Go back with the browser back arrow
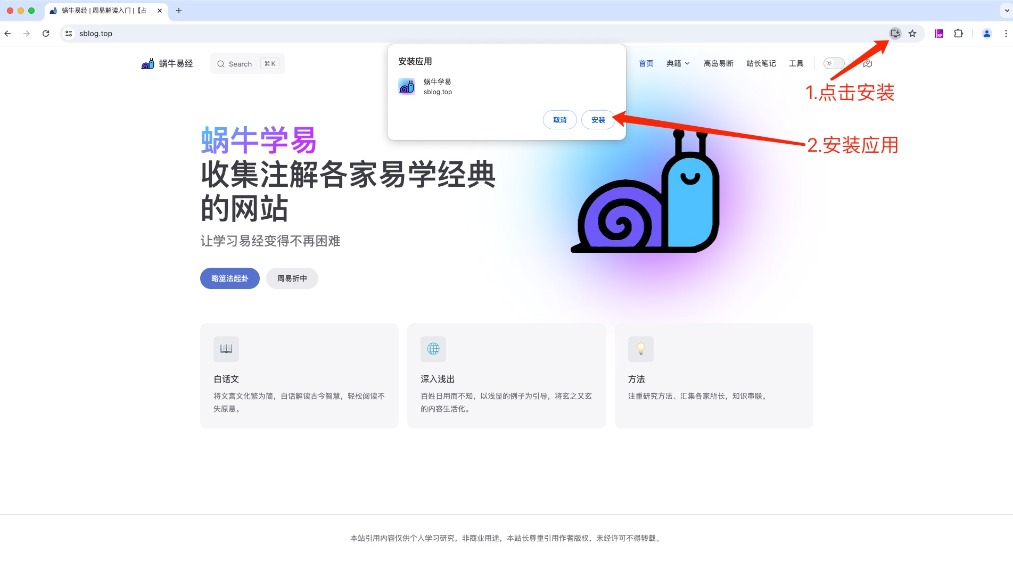Image resolution: width=1013 pixels, height=561 pixels. 8,34
